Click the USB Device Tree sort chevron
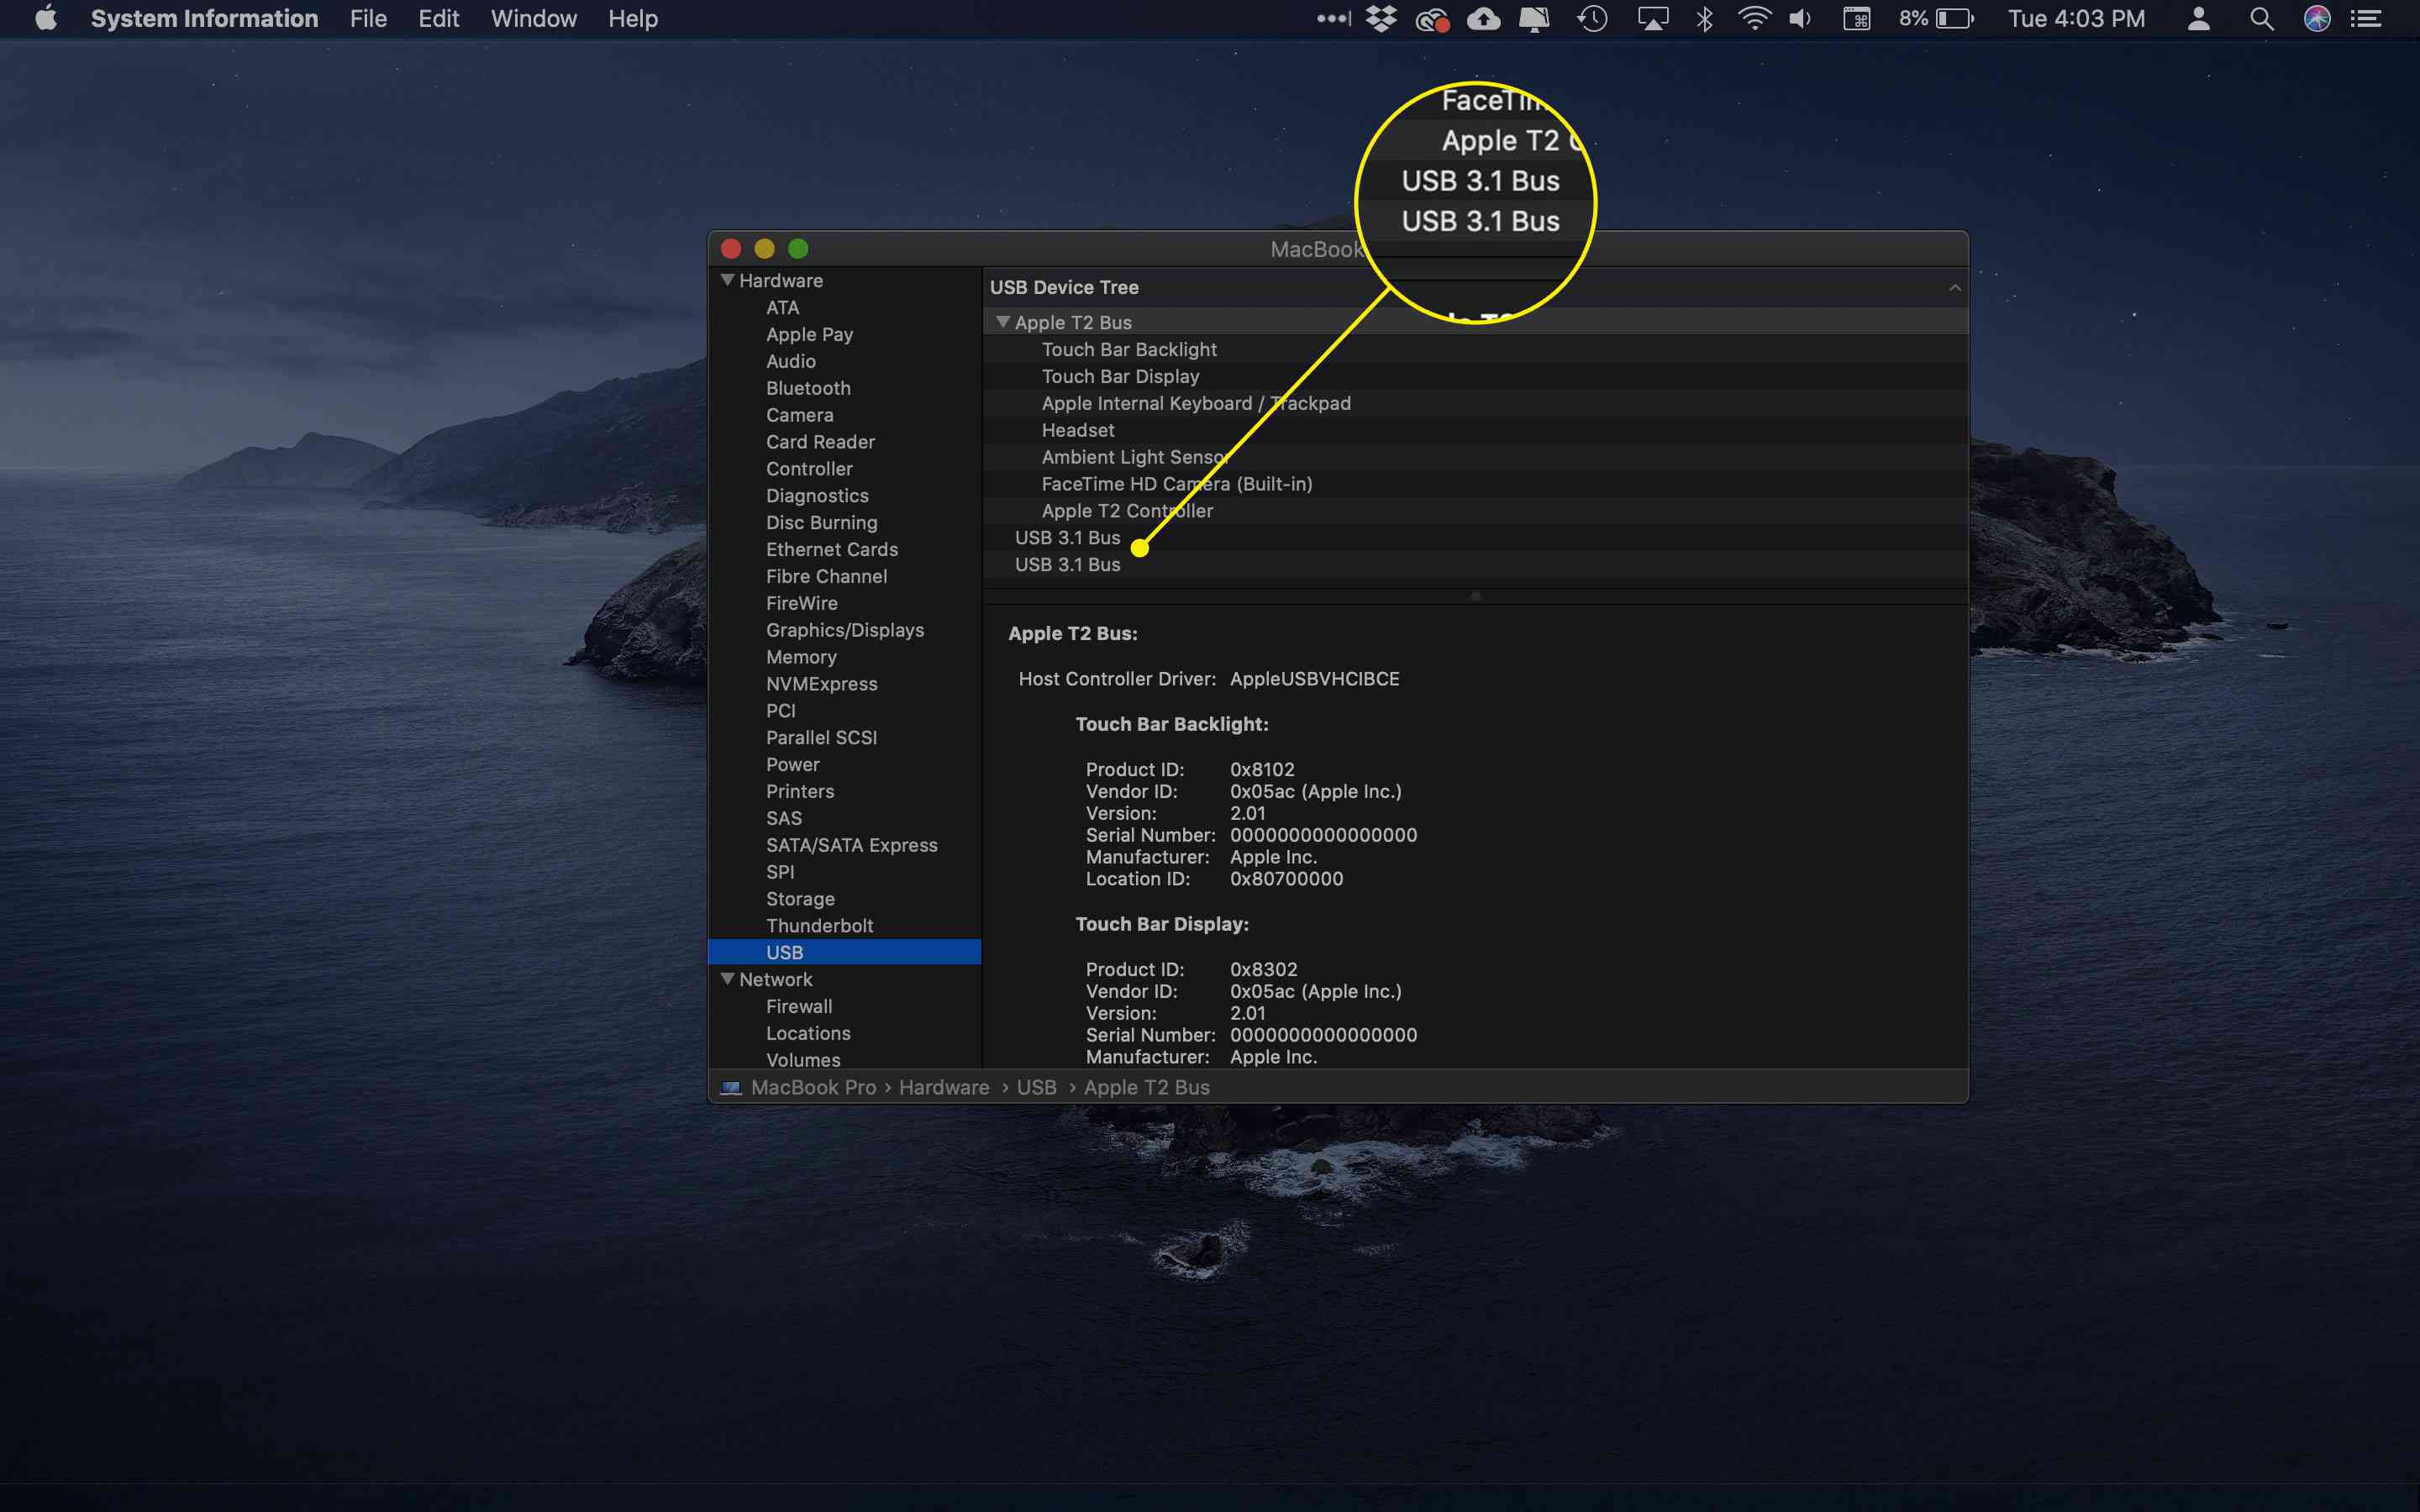 1954,288
